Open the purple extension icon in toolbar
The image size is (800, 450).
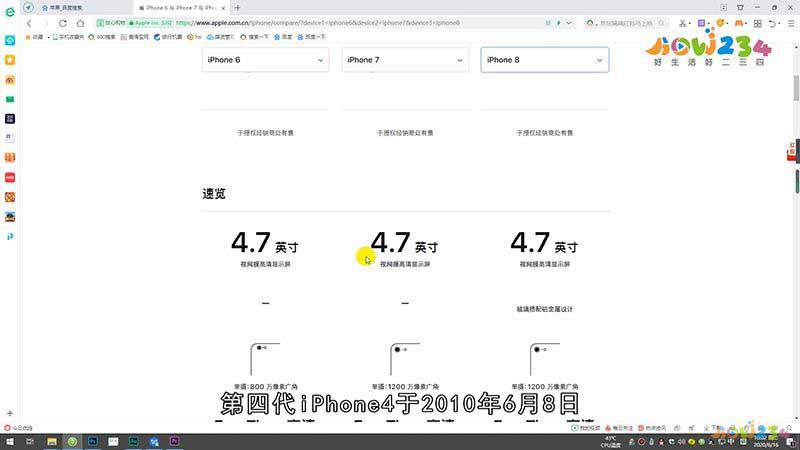pos(702,23)
